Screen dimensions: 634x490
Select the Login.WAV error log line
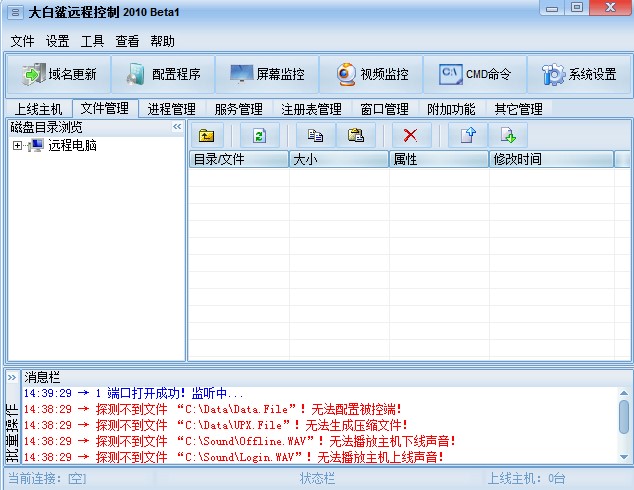(234, 457)
